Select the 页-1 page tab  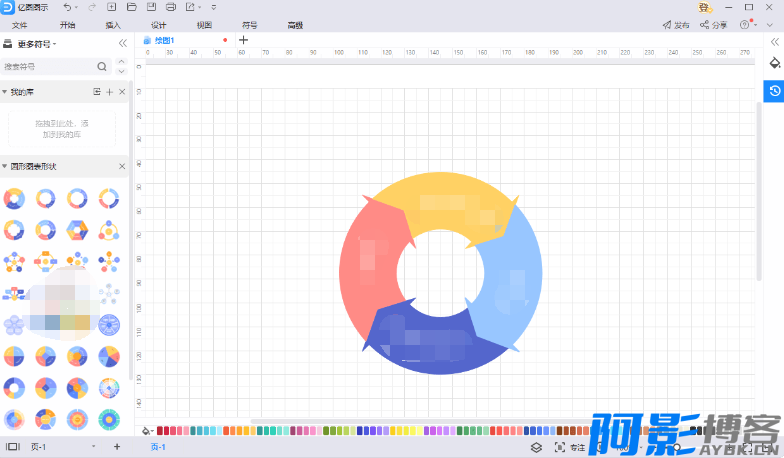(158, 447)
